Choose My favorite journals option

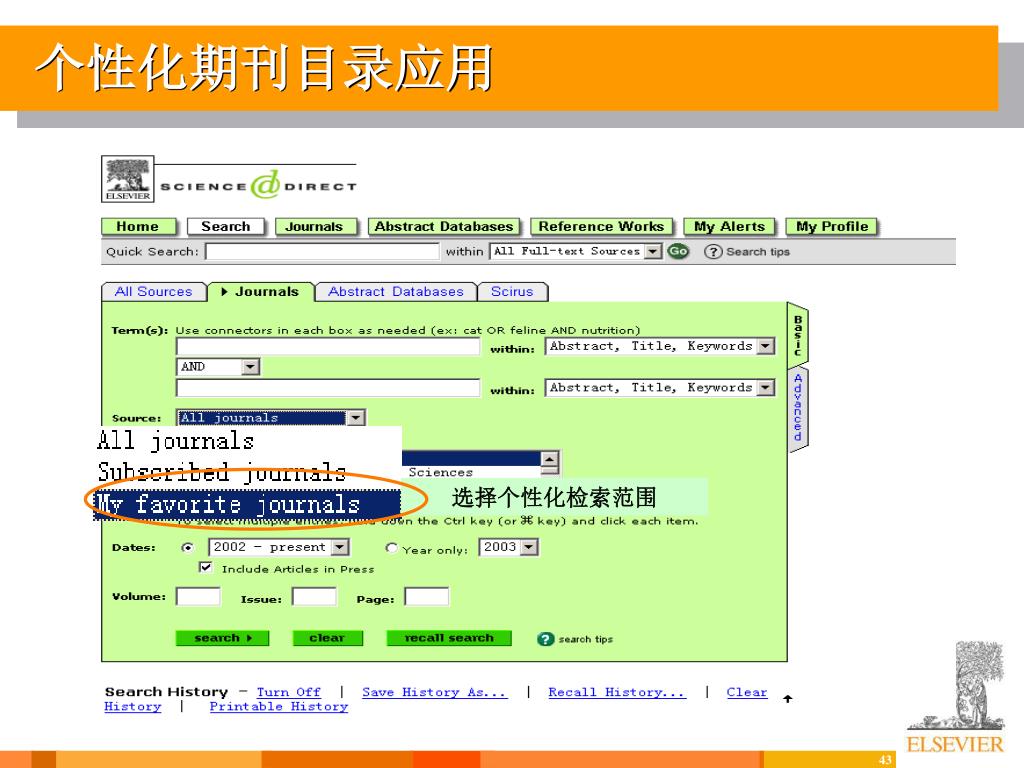click(248, 504)
